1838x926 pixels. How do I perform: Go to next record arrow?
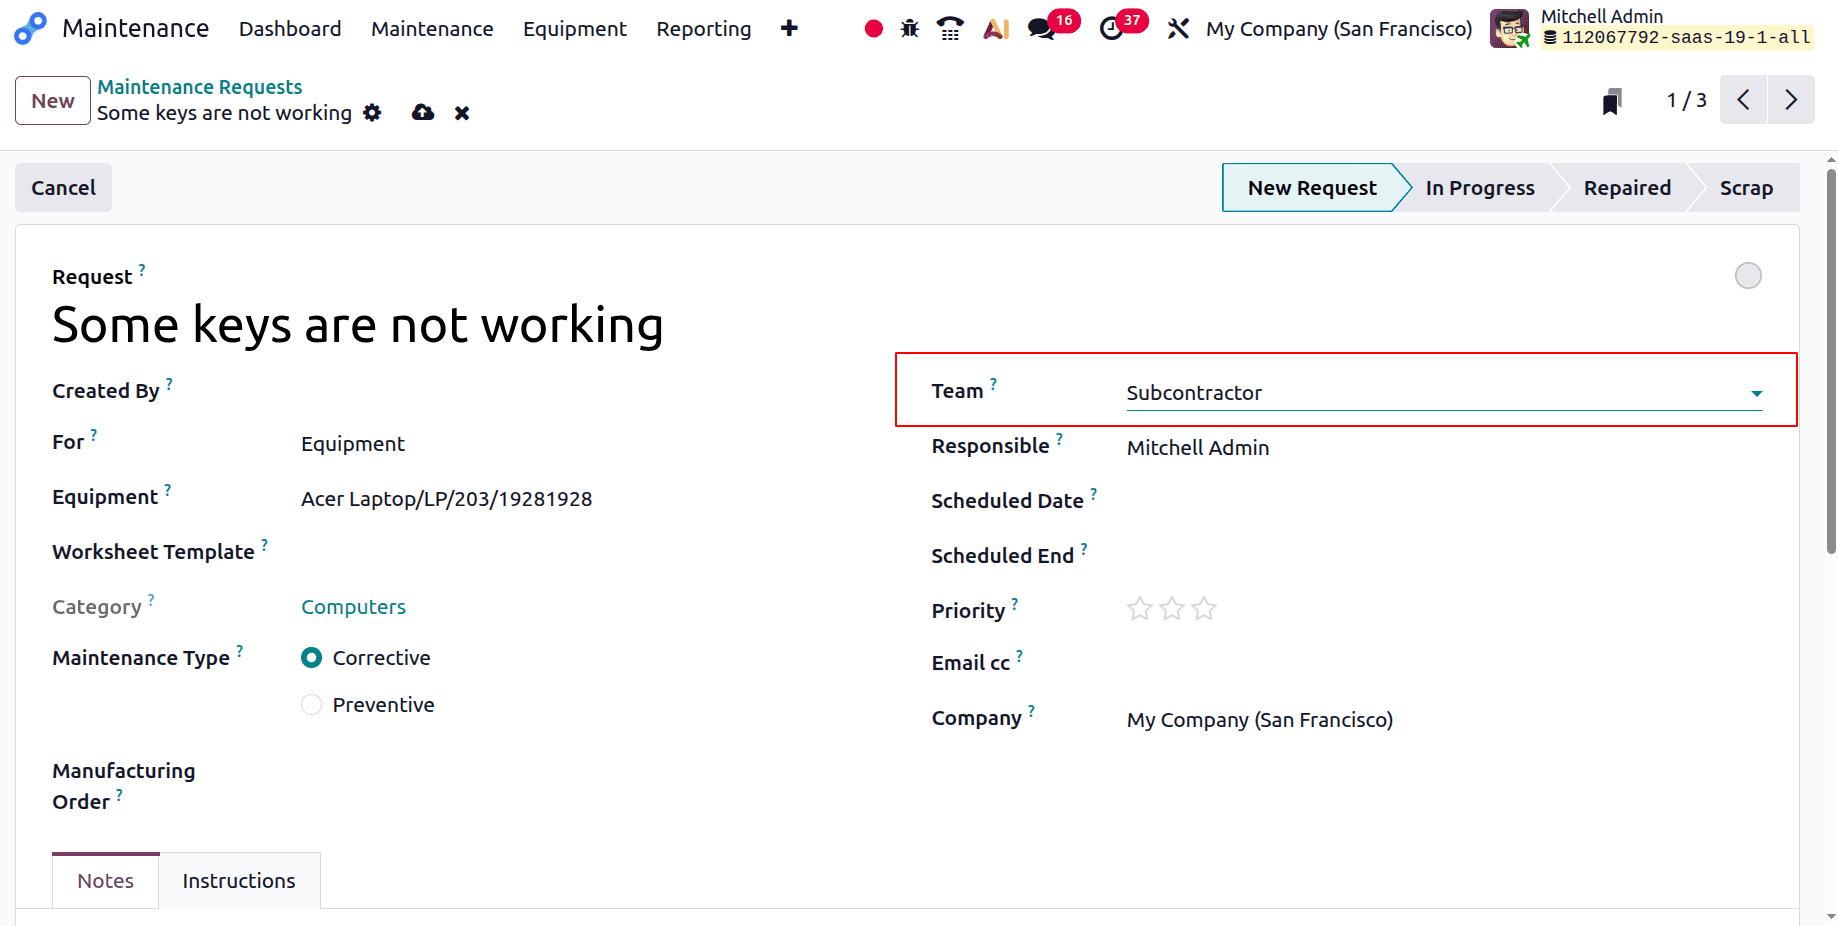1791,100
